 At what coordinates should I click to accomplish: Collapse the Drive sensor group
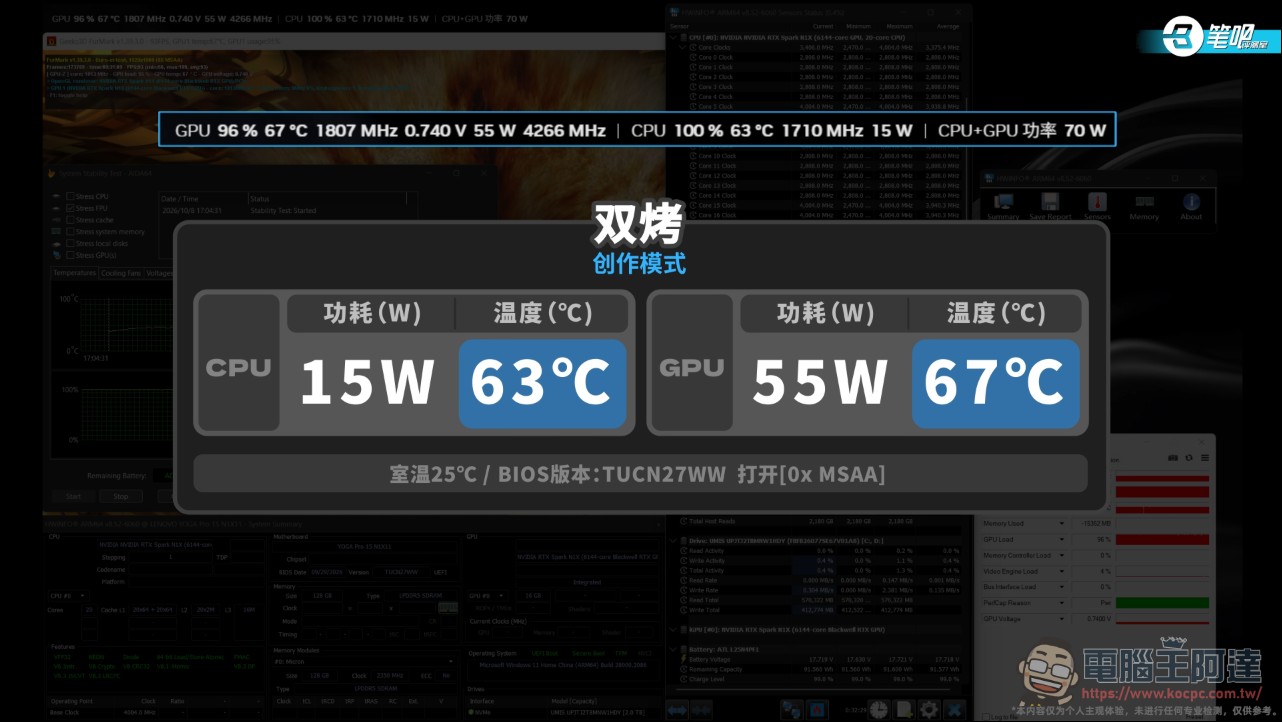[672, 541]
